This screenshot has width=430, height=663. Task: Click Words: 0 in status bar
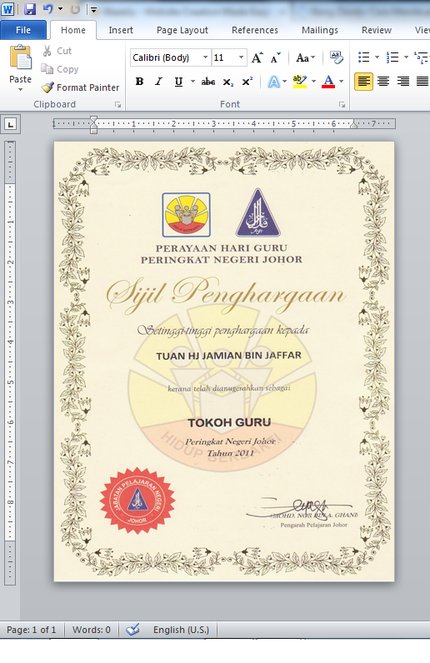click(91, 630)
